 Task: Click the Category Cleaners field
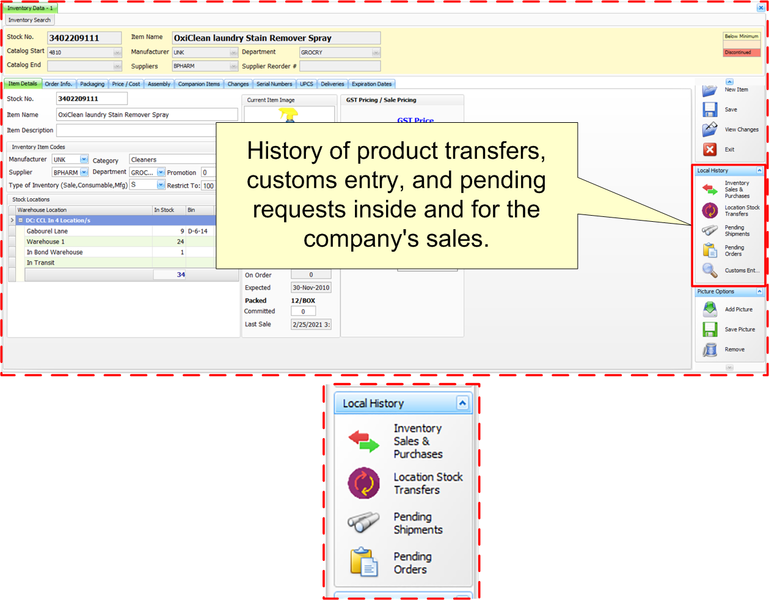172,159
